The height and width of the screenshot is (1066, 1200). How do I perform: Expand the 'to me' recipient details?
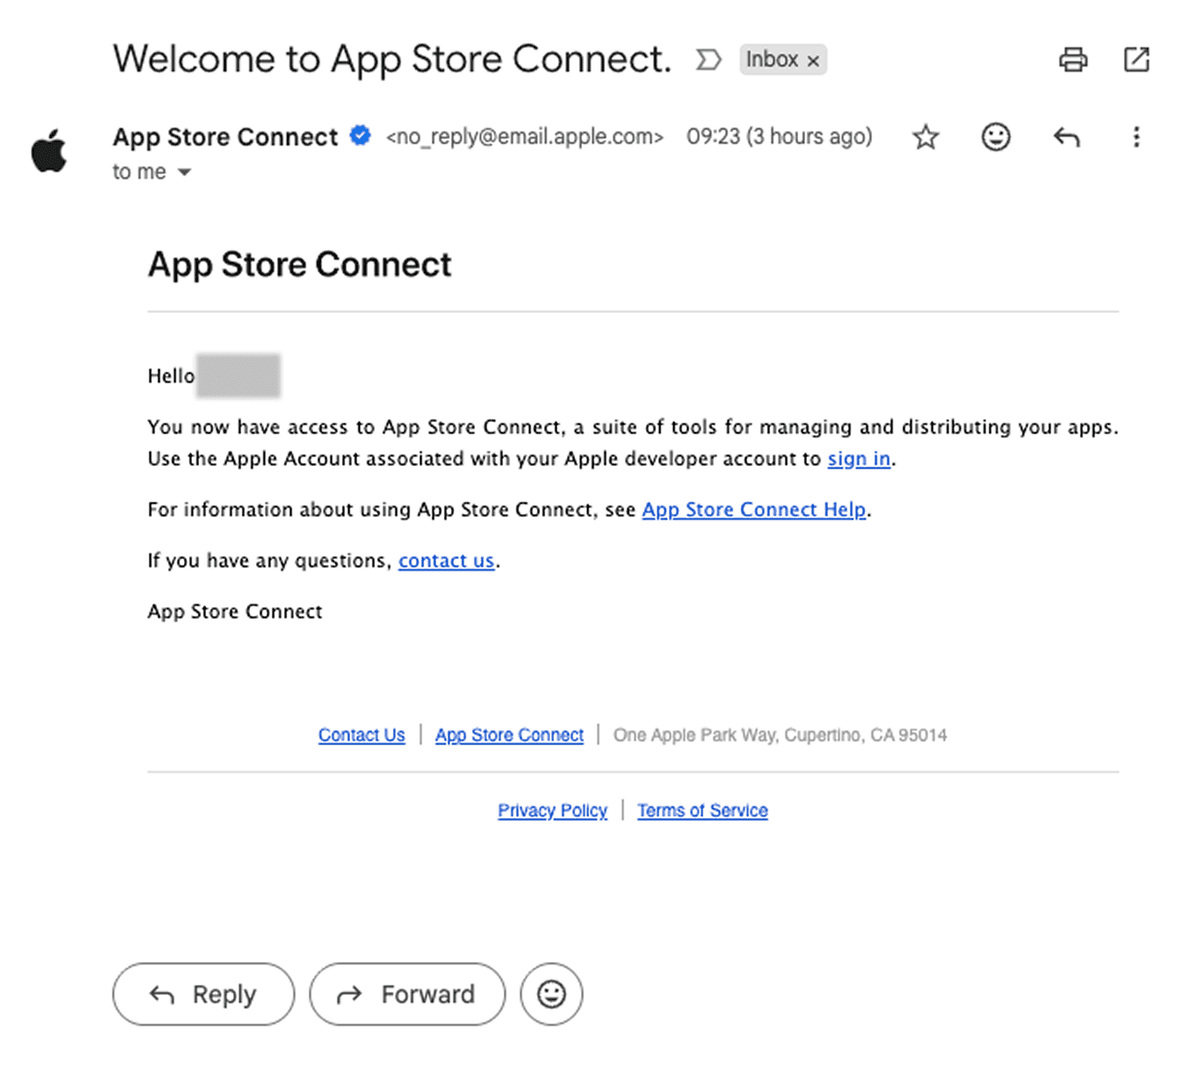(152, 171)
